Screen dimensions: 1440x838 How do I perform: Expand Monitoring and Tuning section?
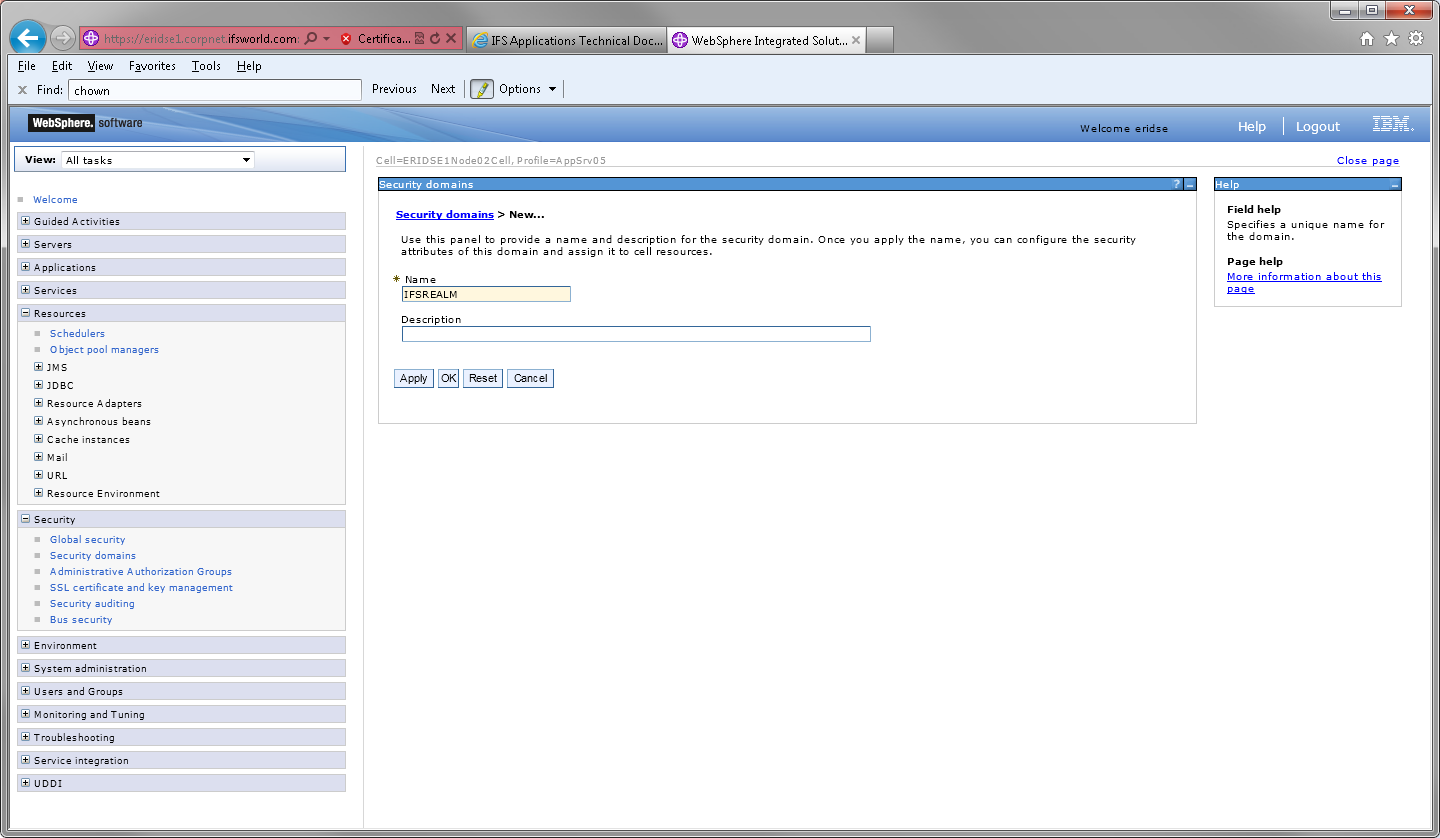tap(26, 714)
